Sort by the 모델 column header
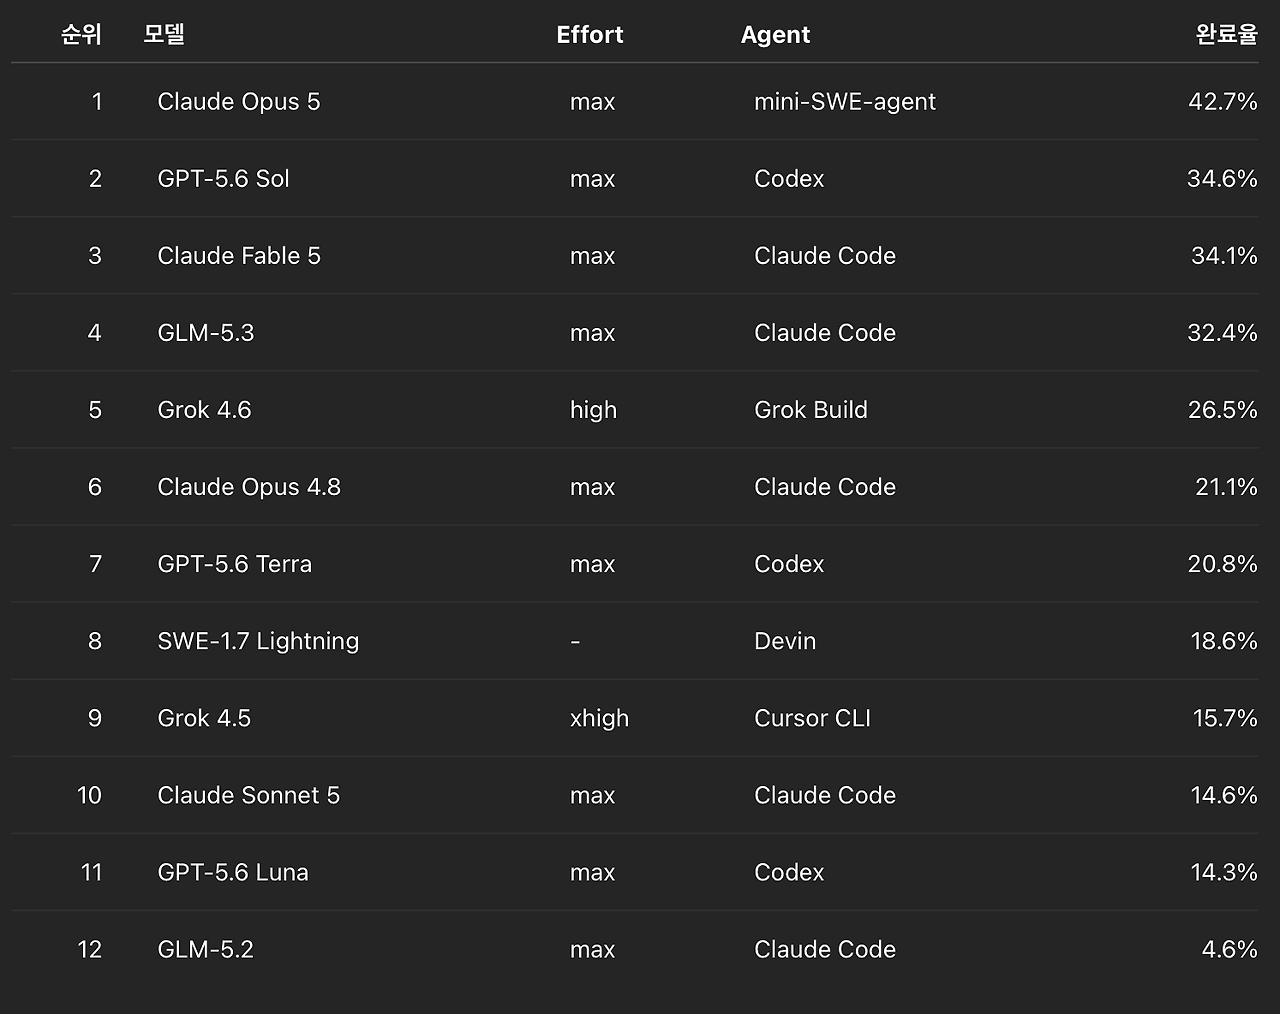Screen dimensions: 1280x1014 (164, 34)
